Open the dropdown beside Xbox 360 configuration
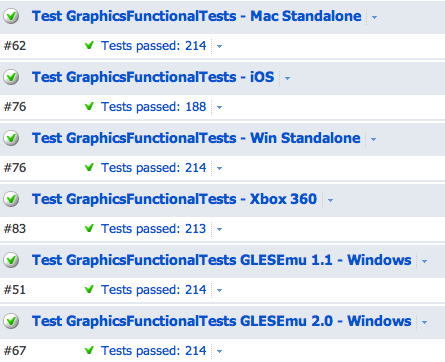 [x=330, y=200]
